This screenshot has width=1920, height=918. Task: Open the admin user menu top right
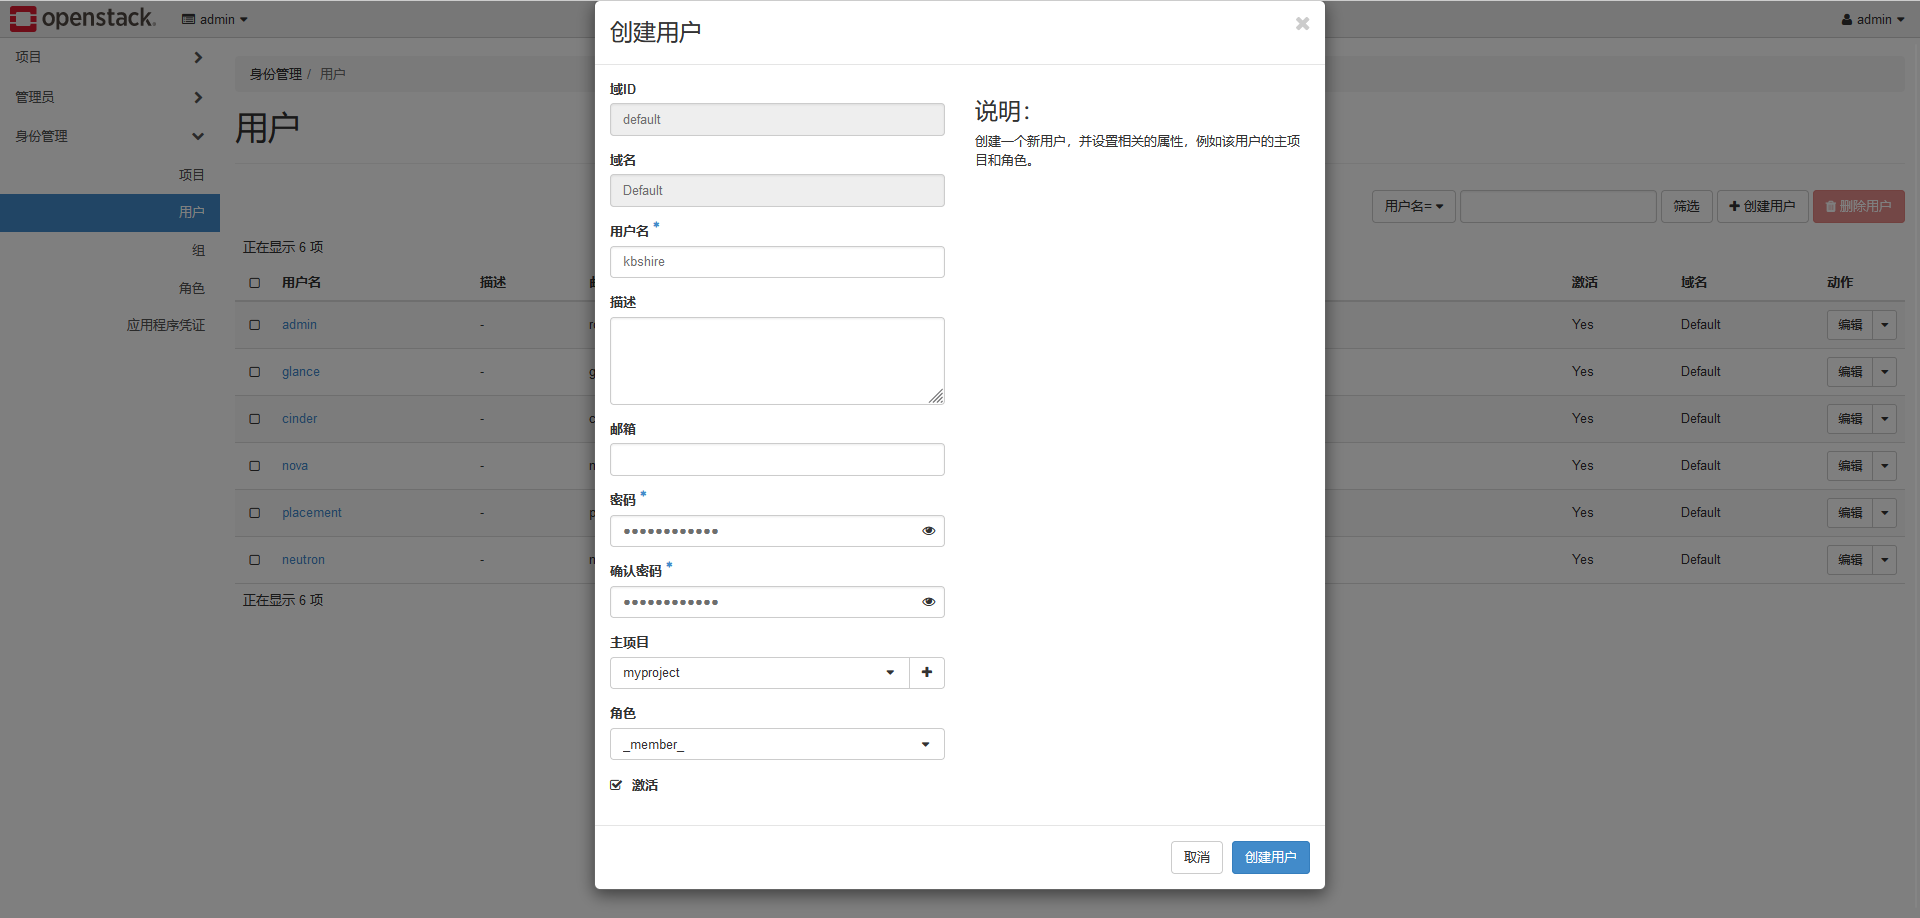[1872, 20]
